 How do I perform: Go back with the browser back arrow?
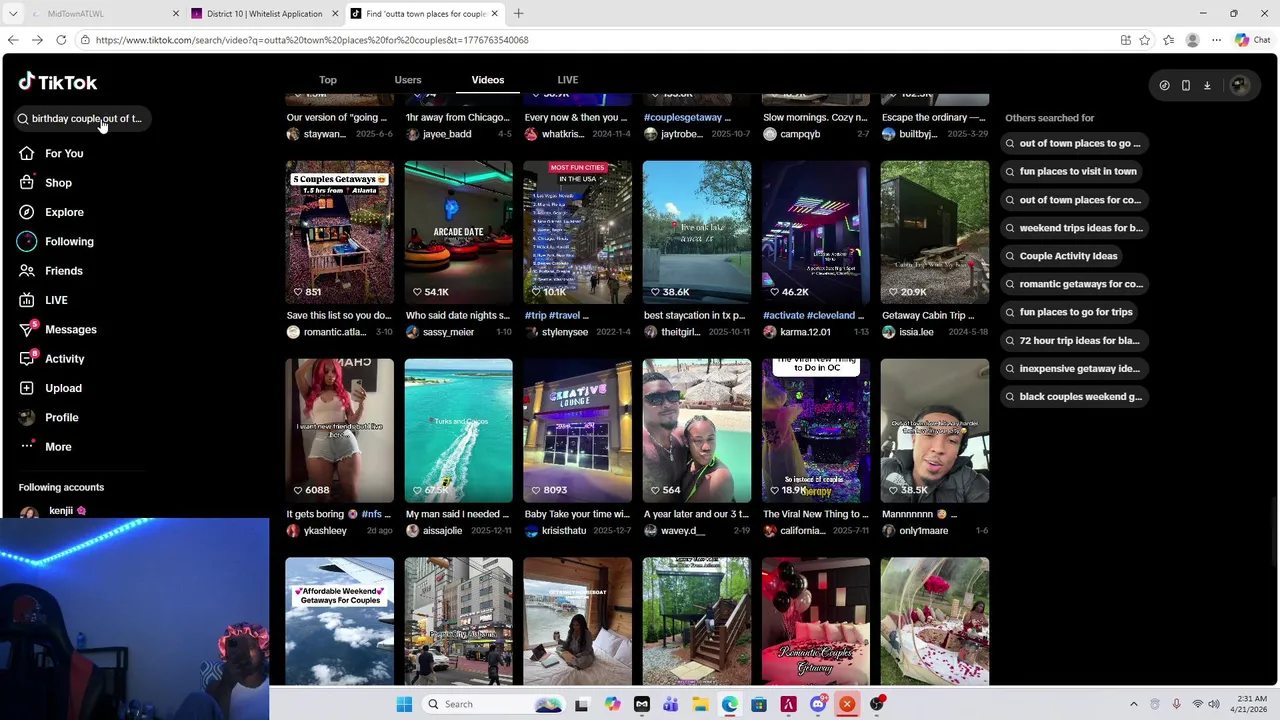click(13, 40)
